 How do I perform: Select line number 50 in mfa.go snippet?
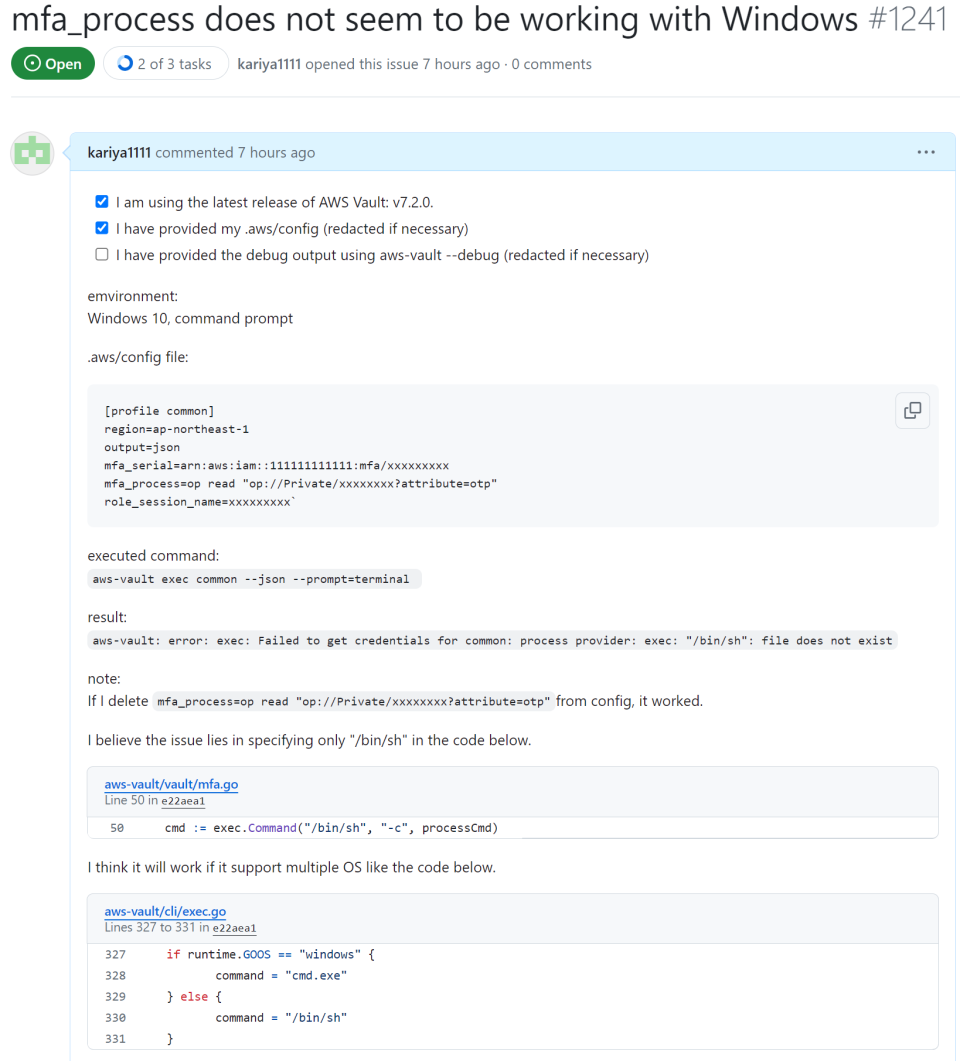click(117, 827)
